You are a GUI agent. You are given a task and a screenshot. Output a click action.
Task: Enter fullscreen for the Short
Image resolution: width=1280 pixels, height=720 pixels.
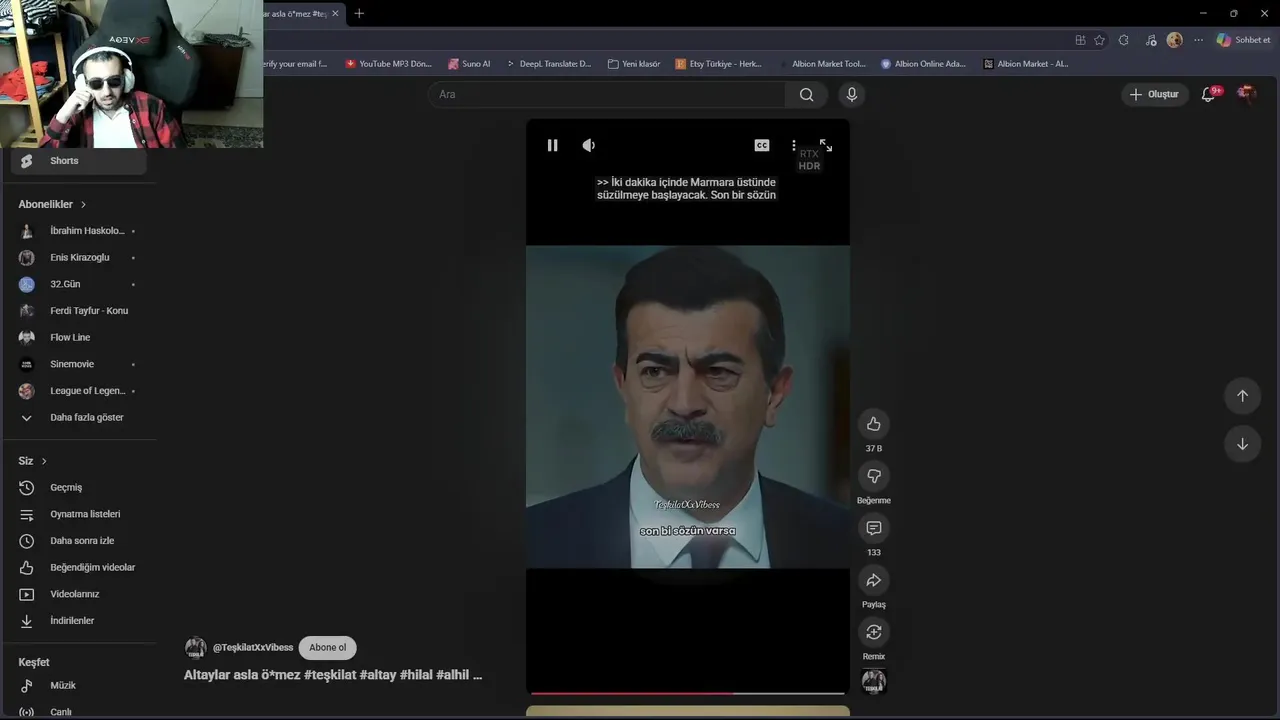[826, 145]
